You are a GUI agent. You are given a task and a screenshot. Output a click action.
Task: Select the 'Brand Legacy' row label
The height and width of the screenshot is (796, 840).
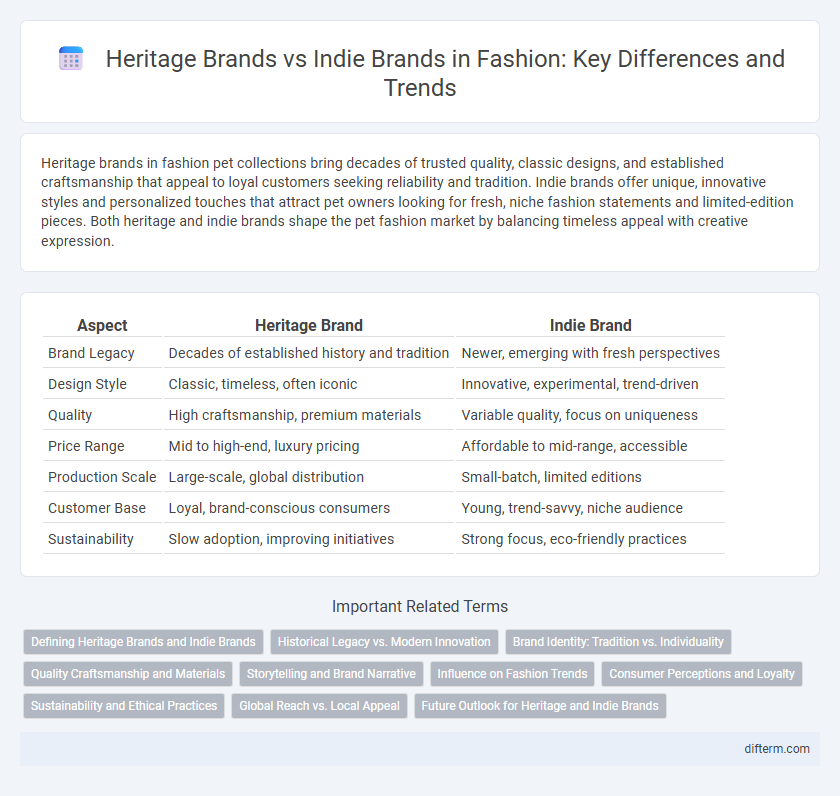coord(91,353)
